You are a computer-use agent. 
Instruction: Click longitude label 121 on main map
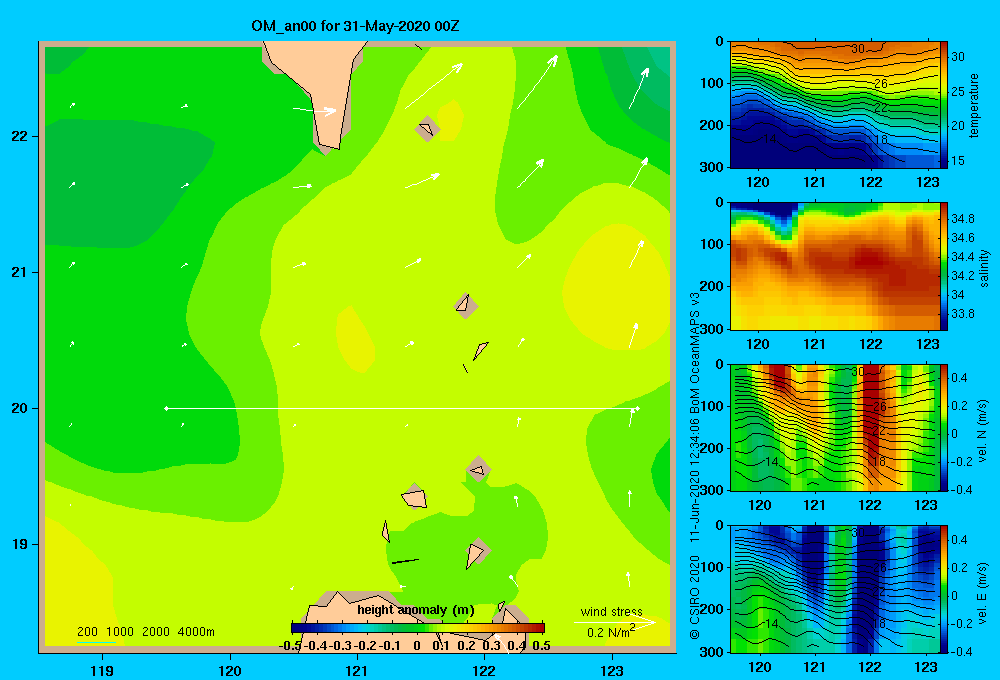click(x=357, y=670)
